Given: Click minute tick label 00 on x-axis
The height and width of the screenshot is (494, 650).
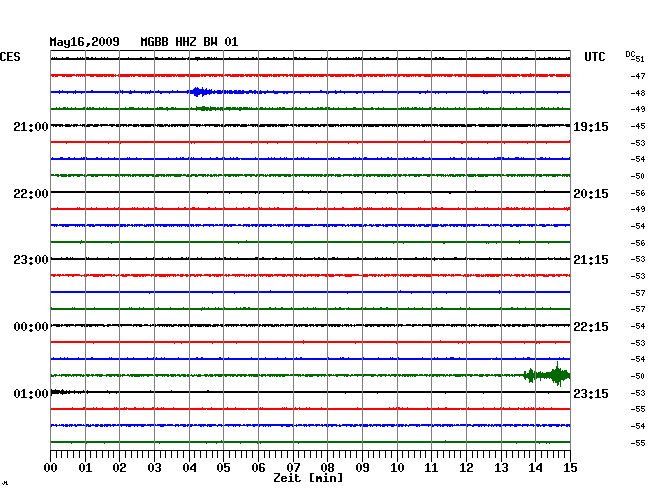Looking at the screenshot, I should coord(51,467).
